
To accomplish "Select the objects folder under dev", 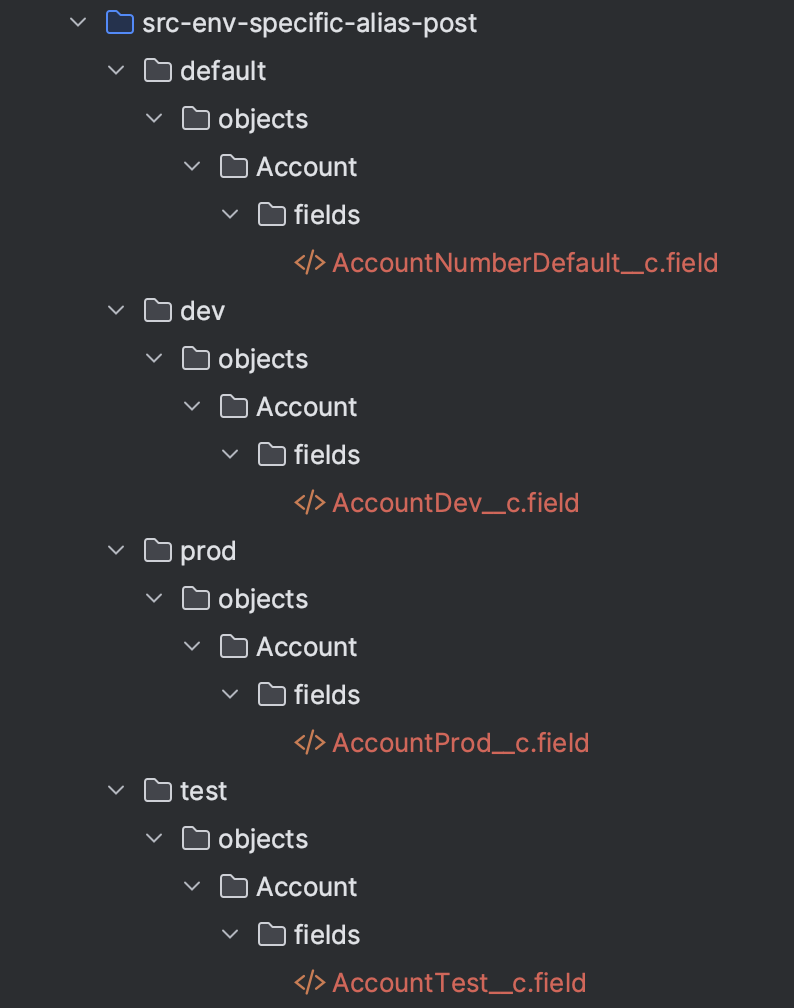I will (263, 359).
